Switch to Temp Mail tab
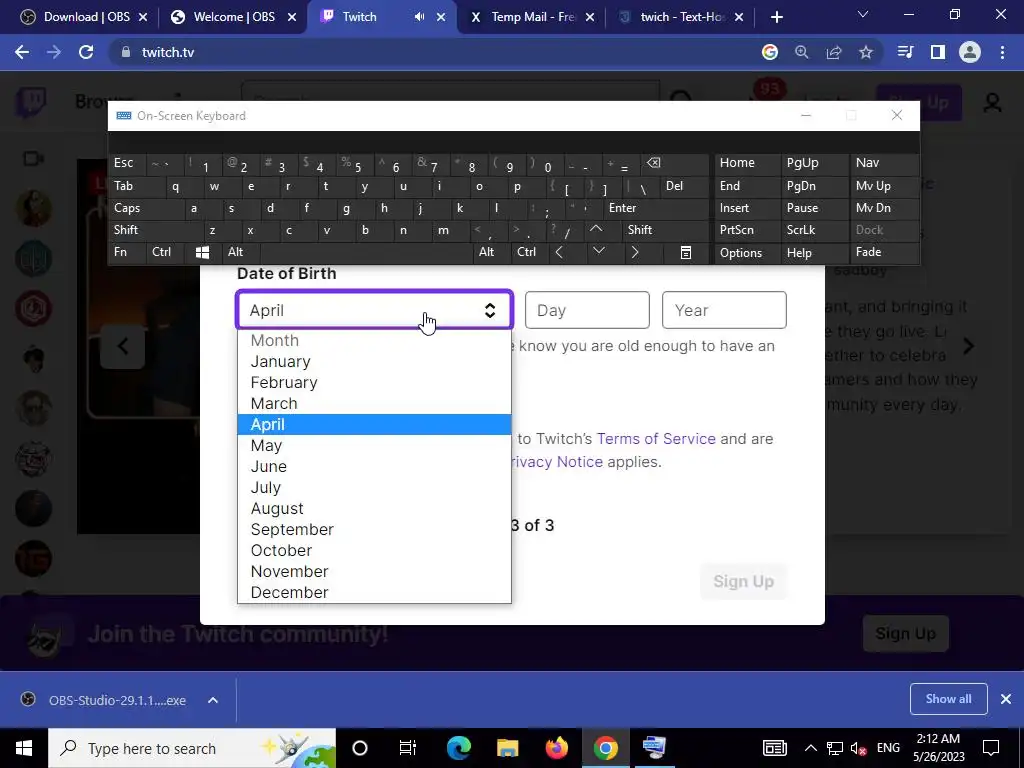1024x768 pixels. pos(532,17)
